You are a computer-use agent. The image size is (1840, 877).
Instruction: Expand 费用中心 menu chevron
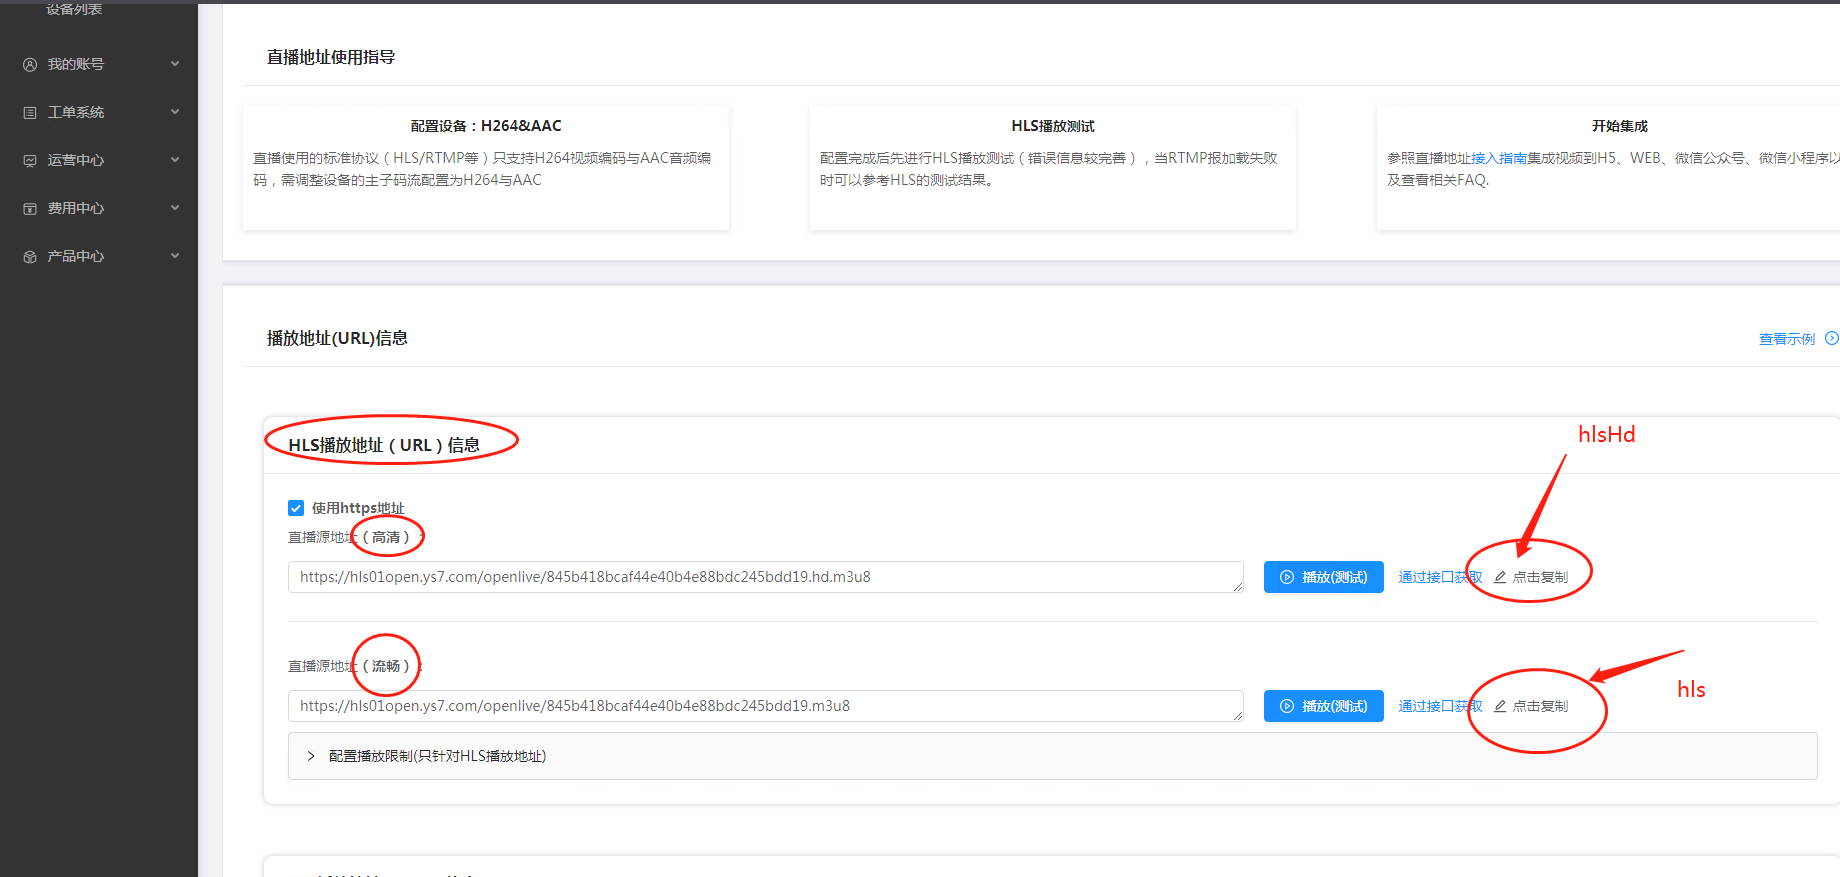pos(175,208)
